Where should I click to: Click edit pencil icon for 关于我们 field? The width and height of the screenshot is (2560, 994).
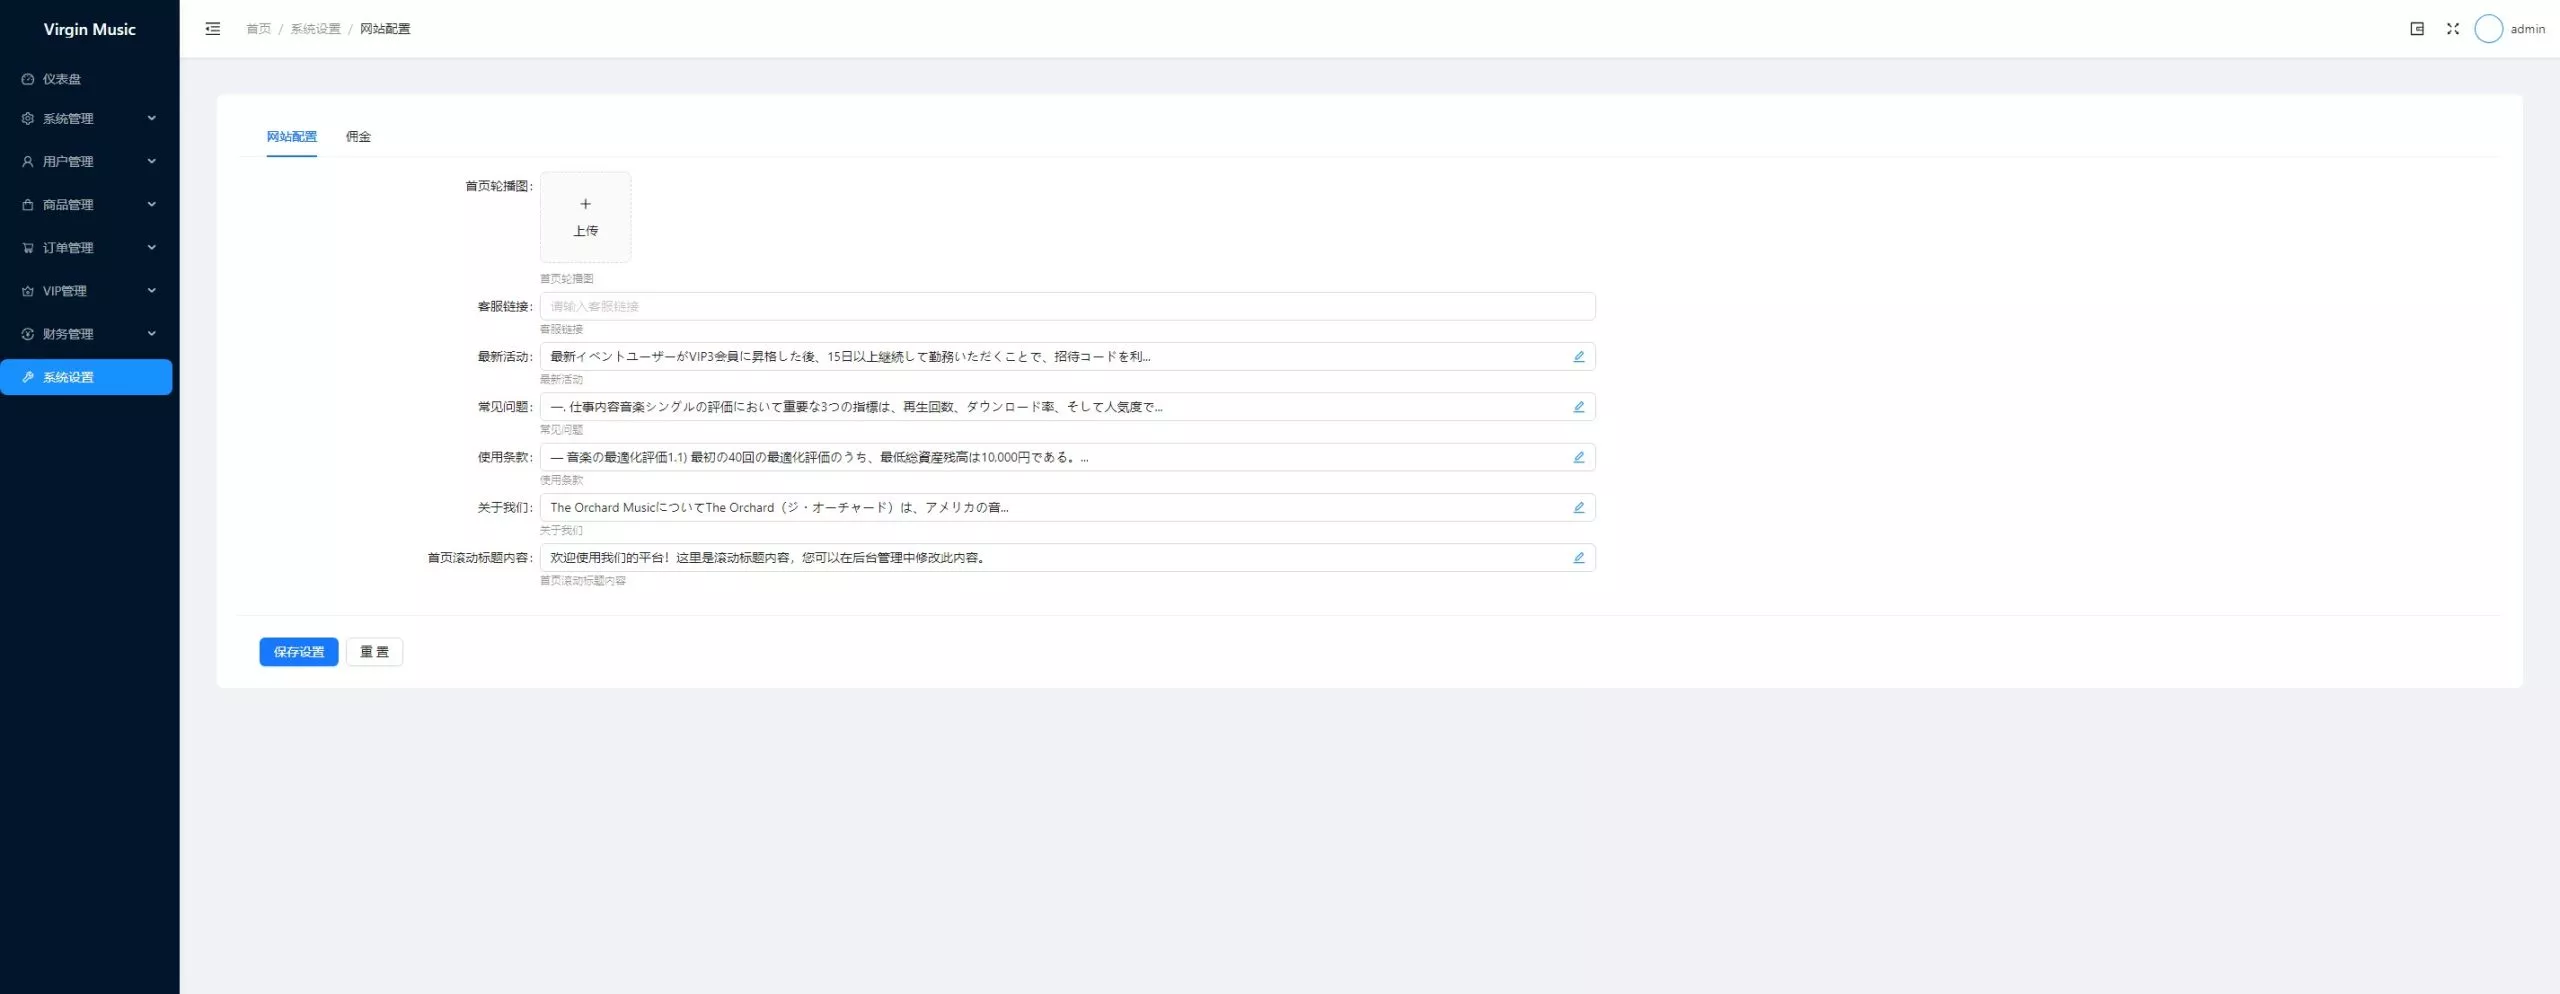[1578, 508]
